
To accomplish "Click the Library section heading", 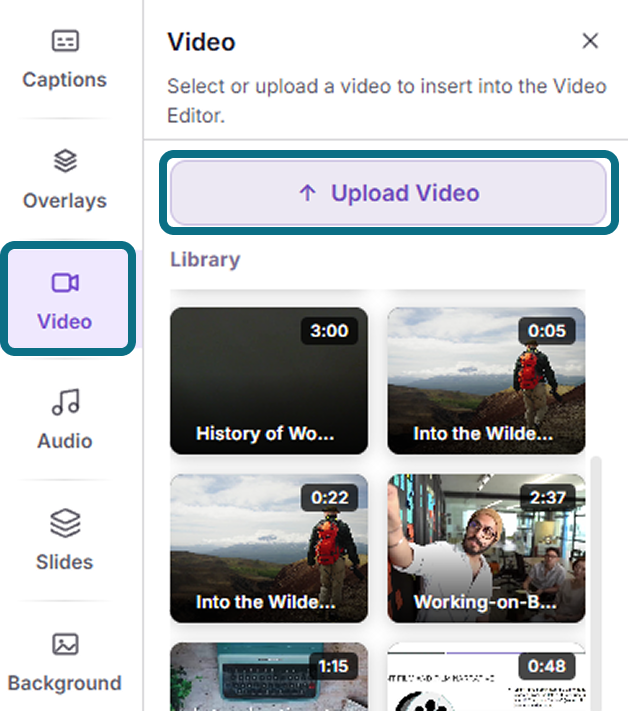I will click(x=205, y=260).
